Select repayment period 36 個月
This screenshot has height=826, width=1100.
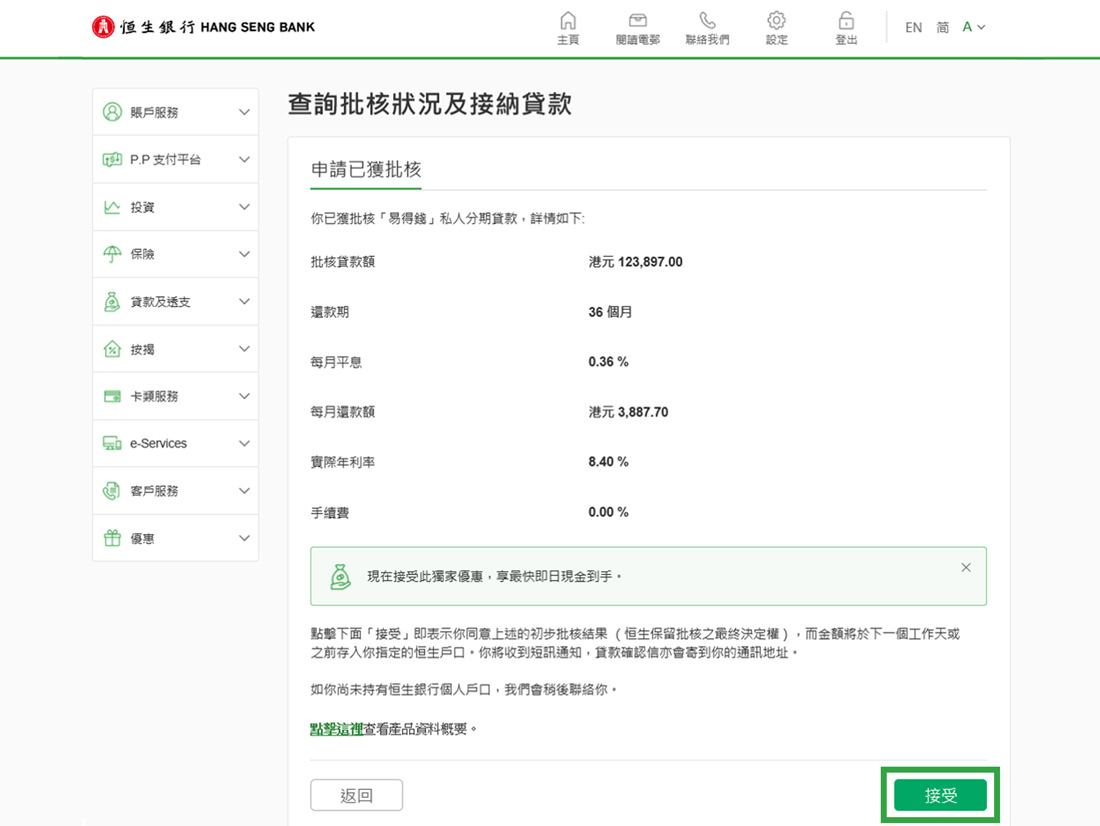[610, 312]
